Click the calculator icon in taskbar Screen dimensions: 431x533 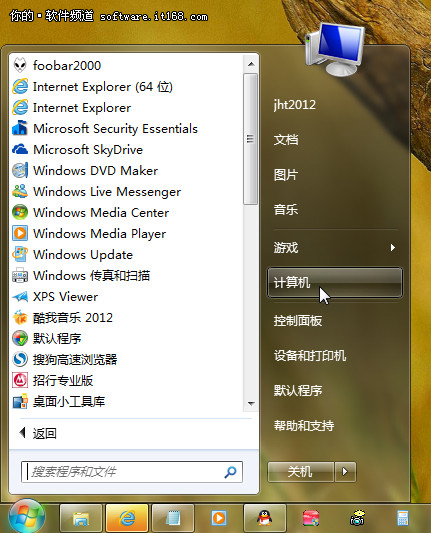click(x=403, y=519)
